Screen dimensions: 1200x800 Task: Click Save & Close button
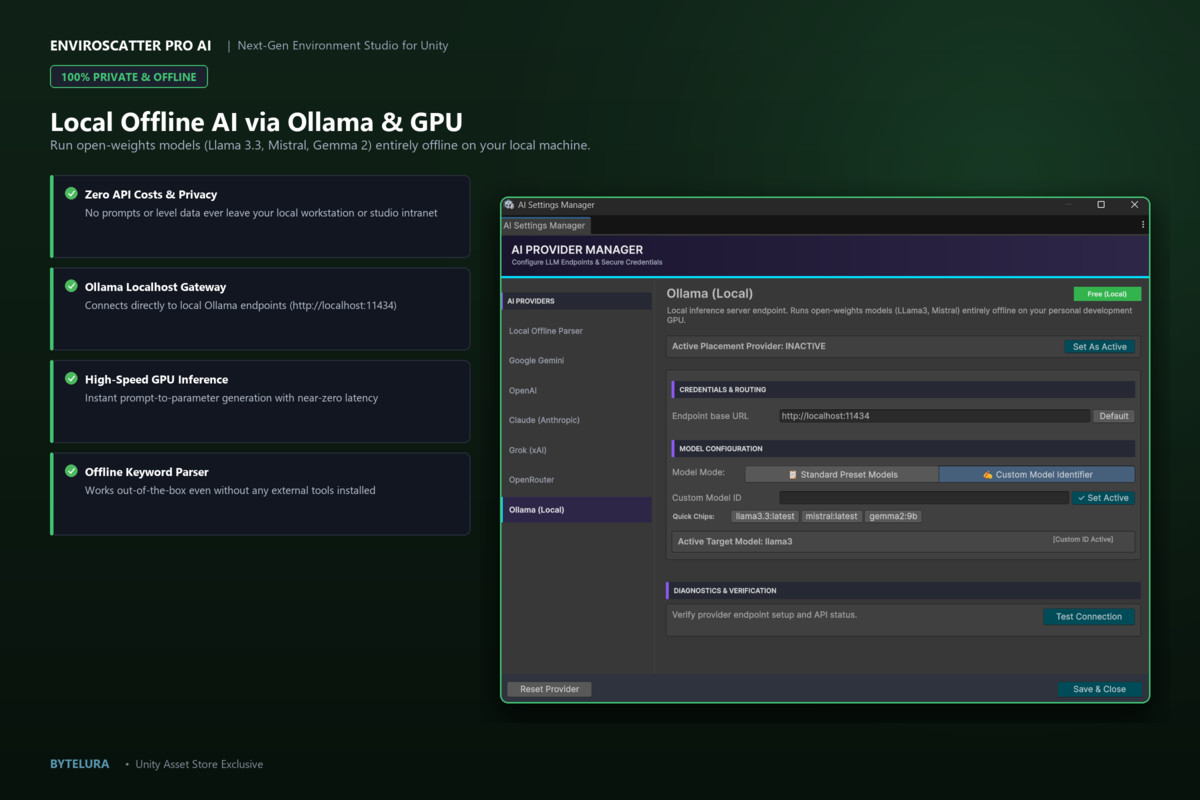[1099, 689]
